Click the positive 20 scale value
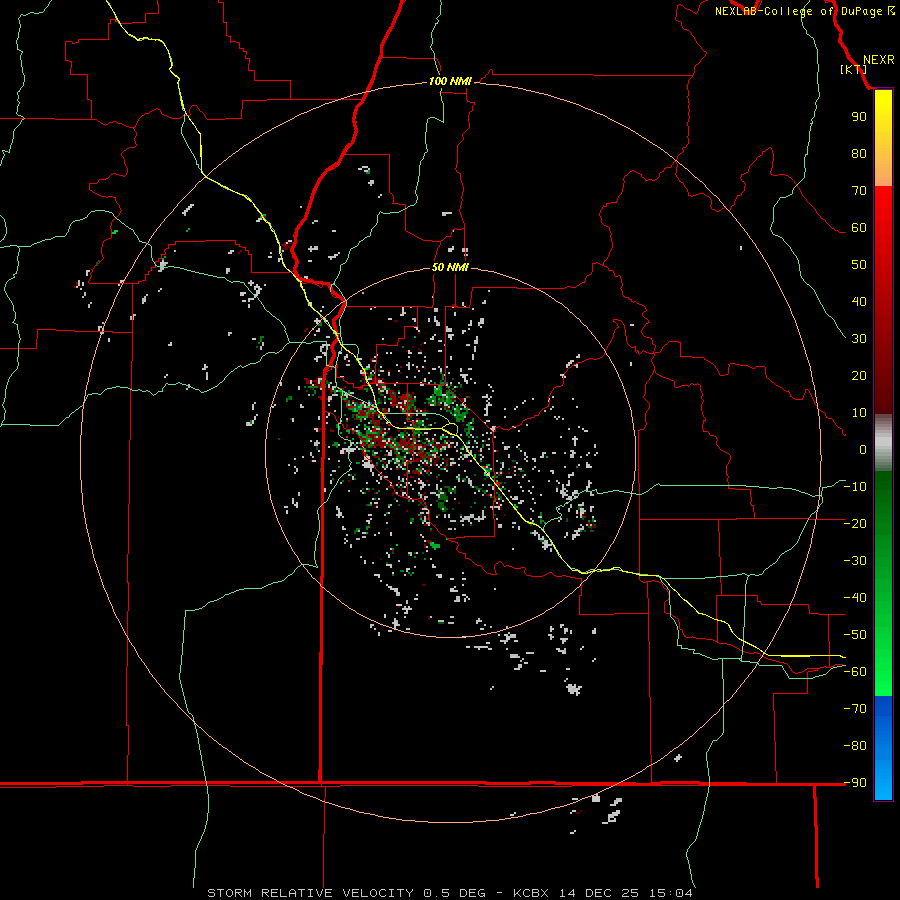Screen dimensions: 900x900 (859, 375)
